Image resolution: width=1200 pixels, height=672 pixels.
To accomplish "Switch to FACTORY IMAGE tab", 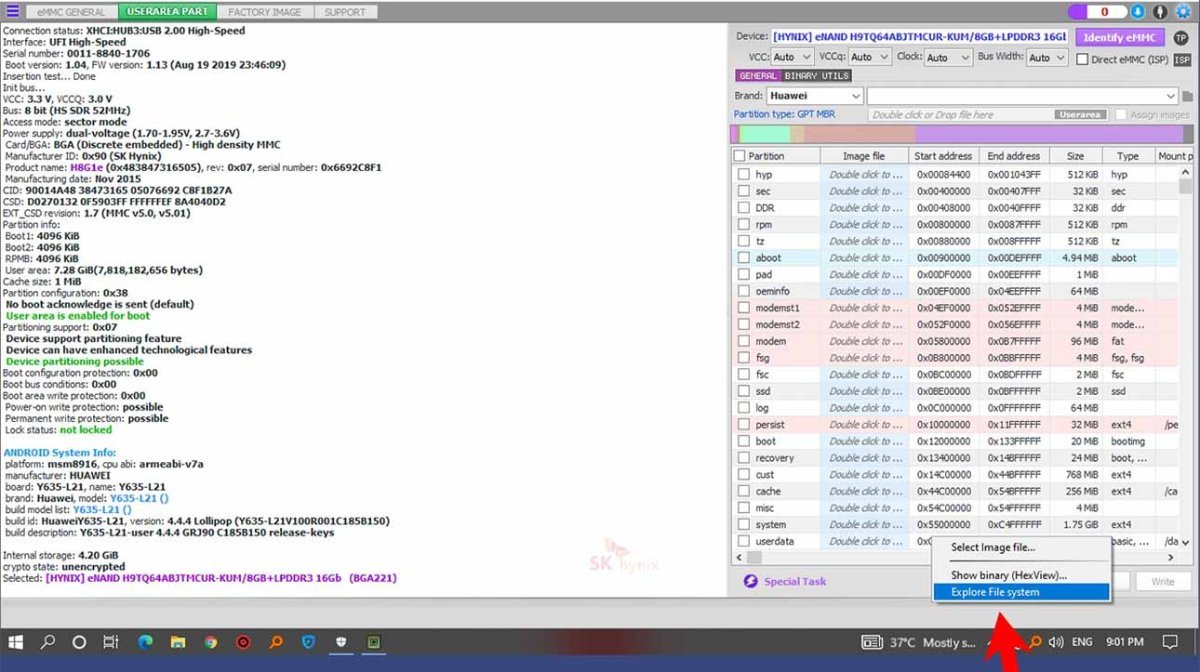I will pyautogui.click(x=266, y=12).
